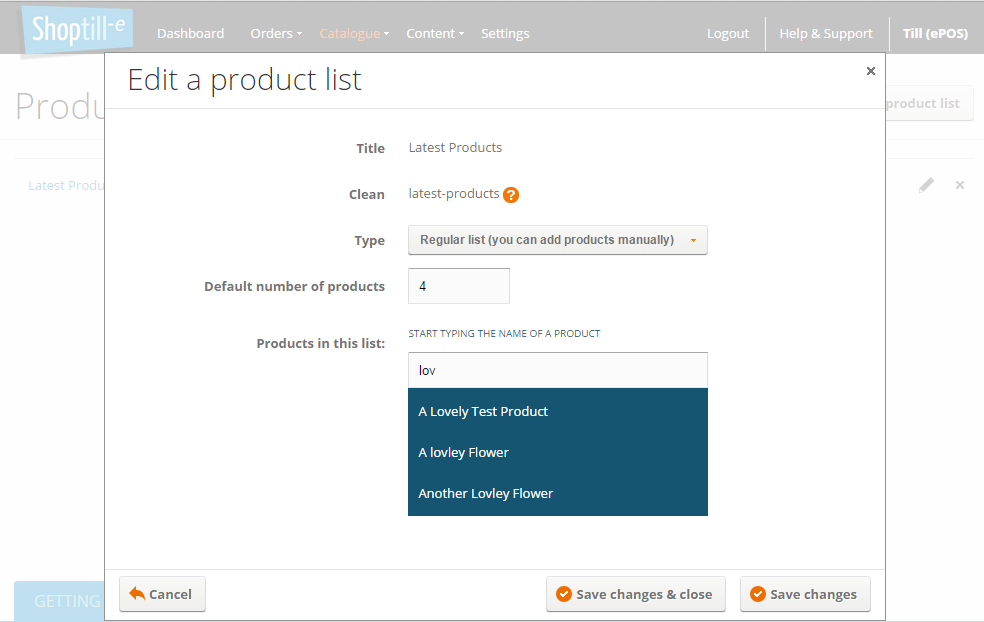Viewport: 984px width, 622px height.
Task: Click the product list button behind dialog
Action: pyautogui.click(x=929, y=104)
